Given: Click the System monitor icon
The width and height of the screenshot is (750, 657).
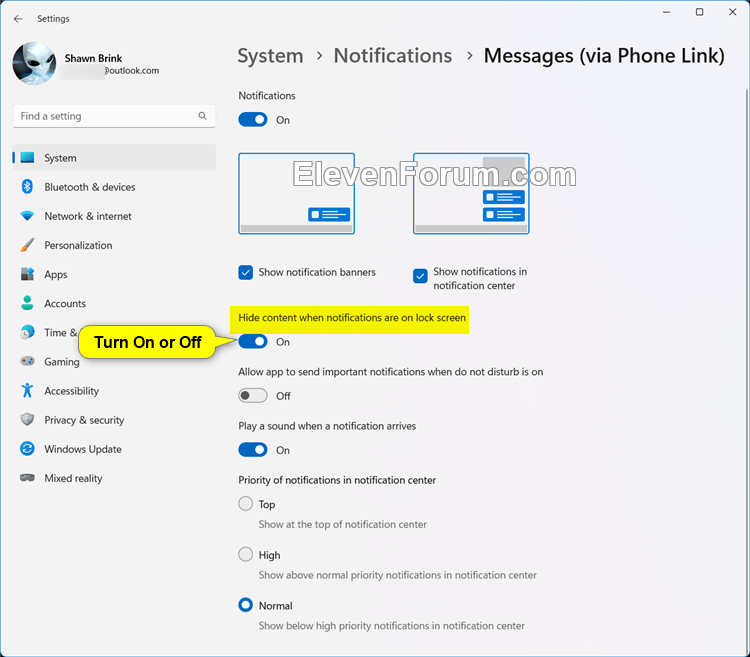Looking at the screenshot, I should [27, 157].
